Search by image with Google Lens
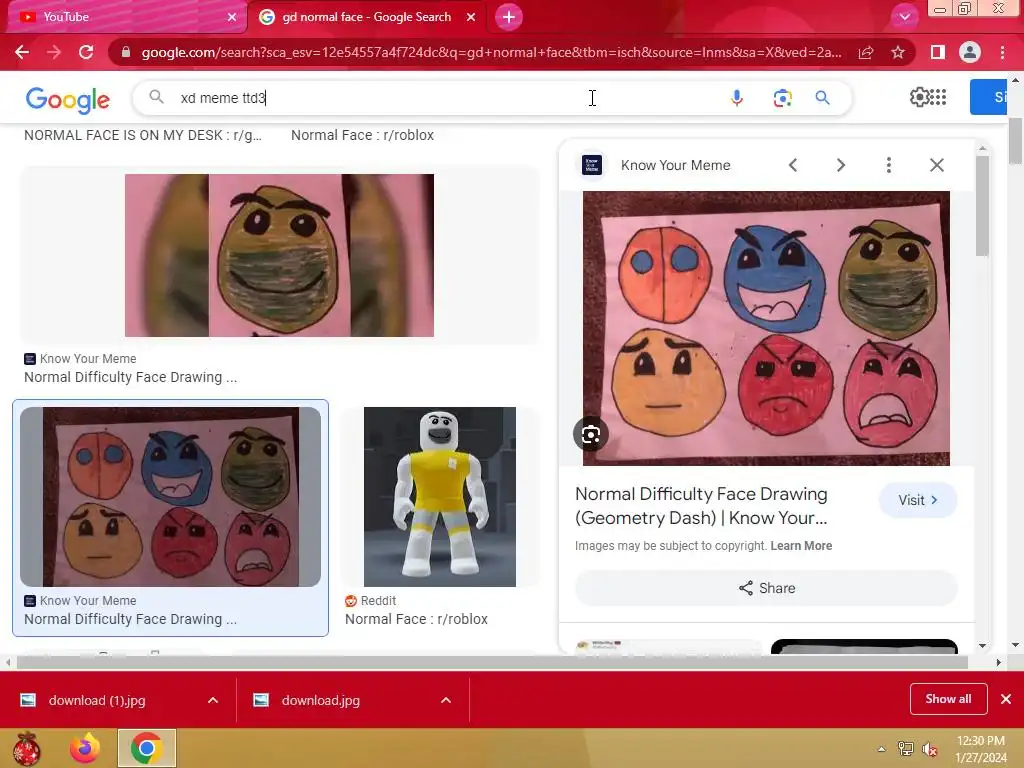 [x=782, y=98]
